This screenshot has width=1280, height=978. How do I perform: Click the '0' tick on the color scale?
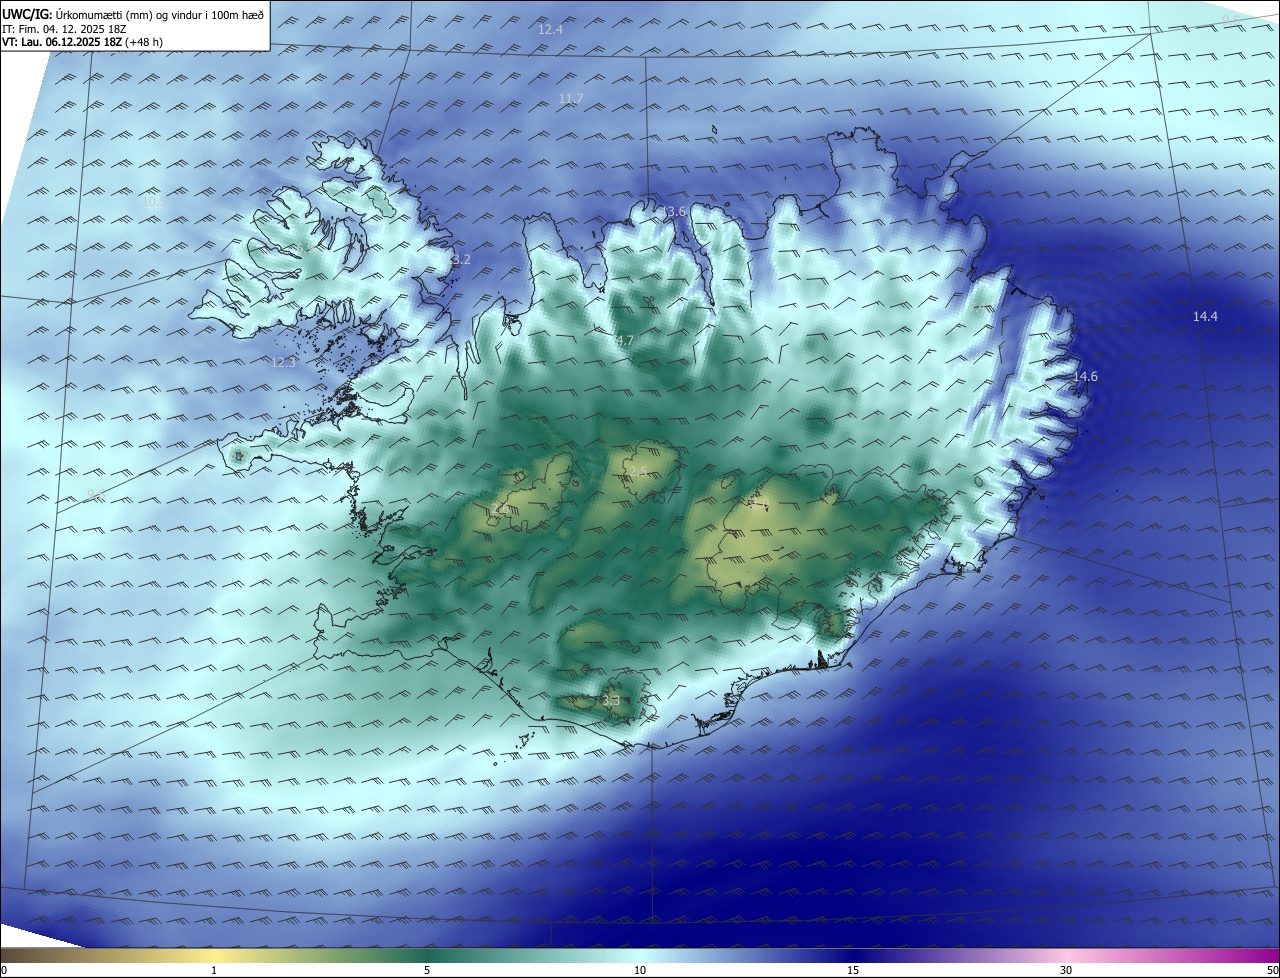(4, 971)
